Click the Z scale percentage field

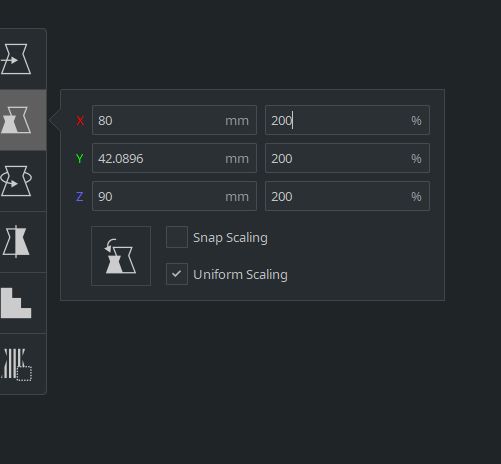click(x=347, y=196)
